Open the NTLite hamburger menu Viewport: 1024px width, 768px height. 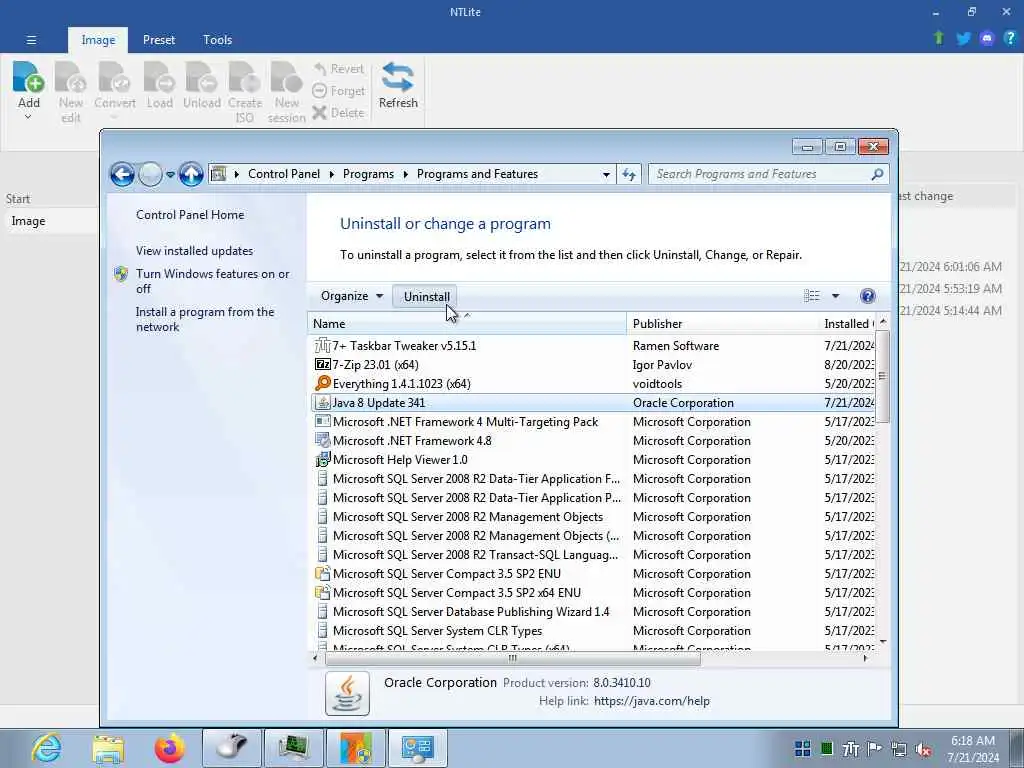click(x=31, y=40)
